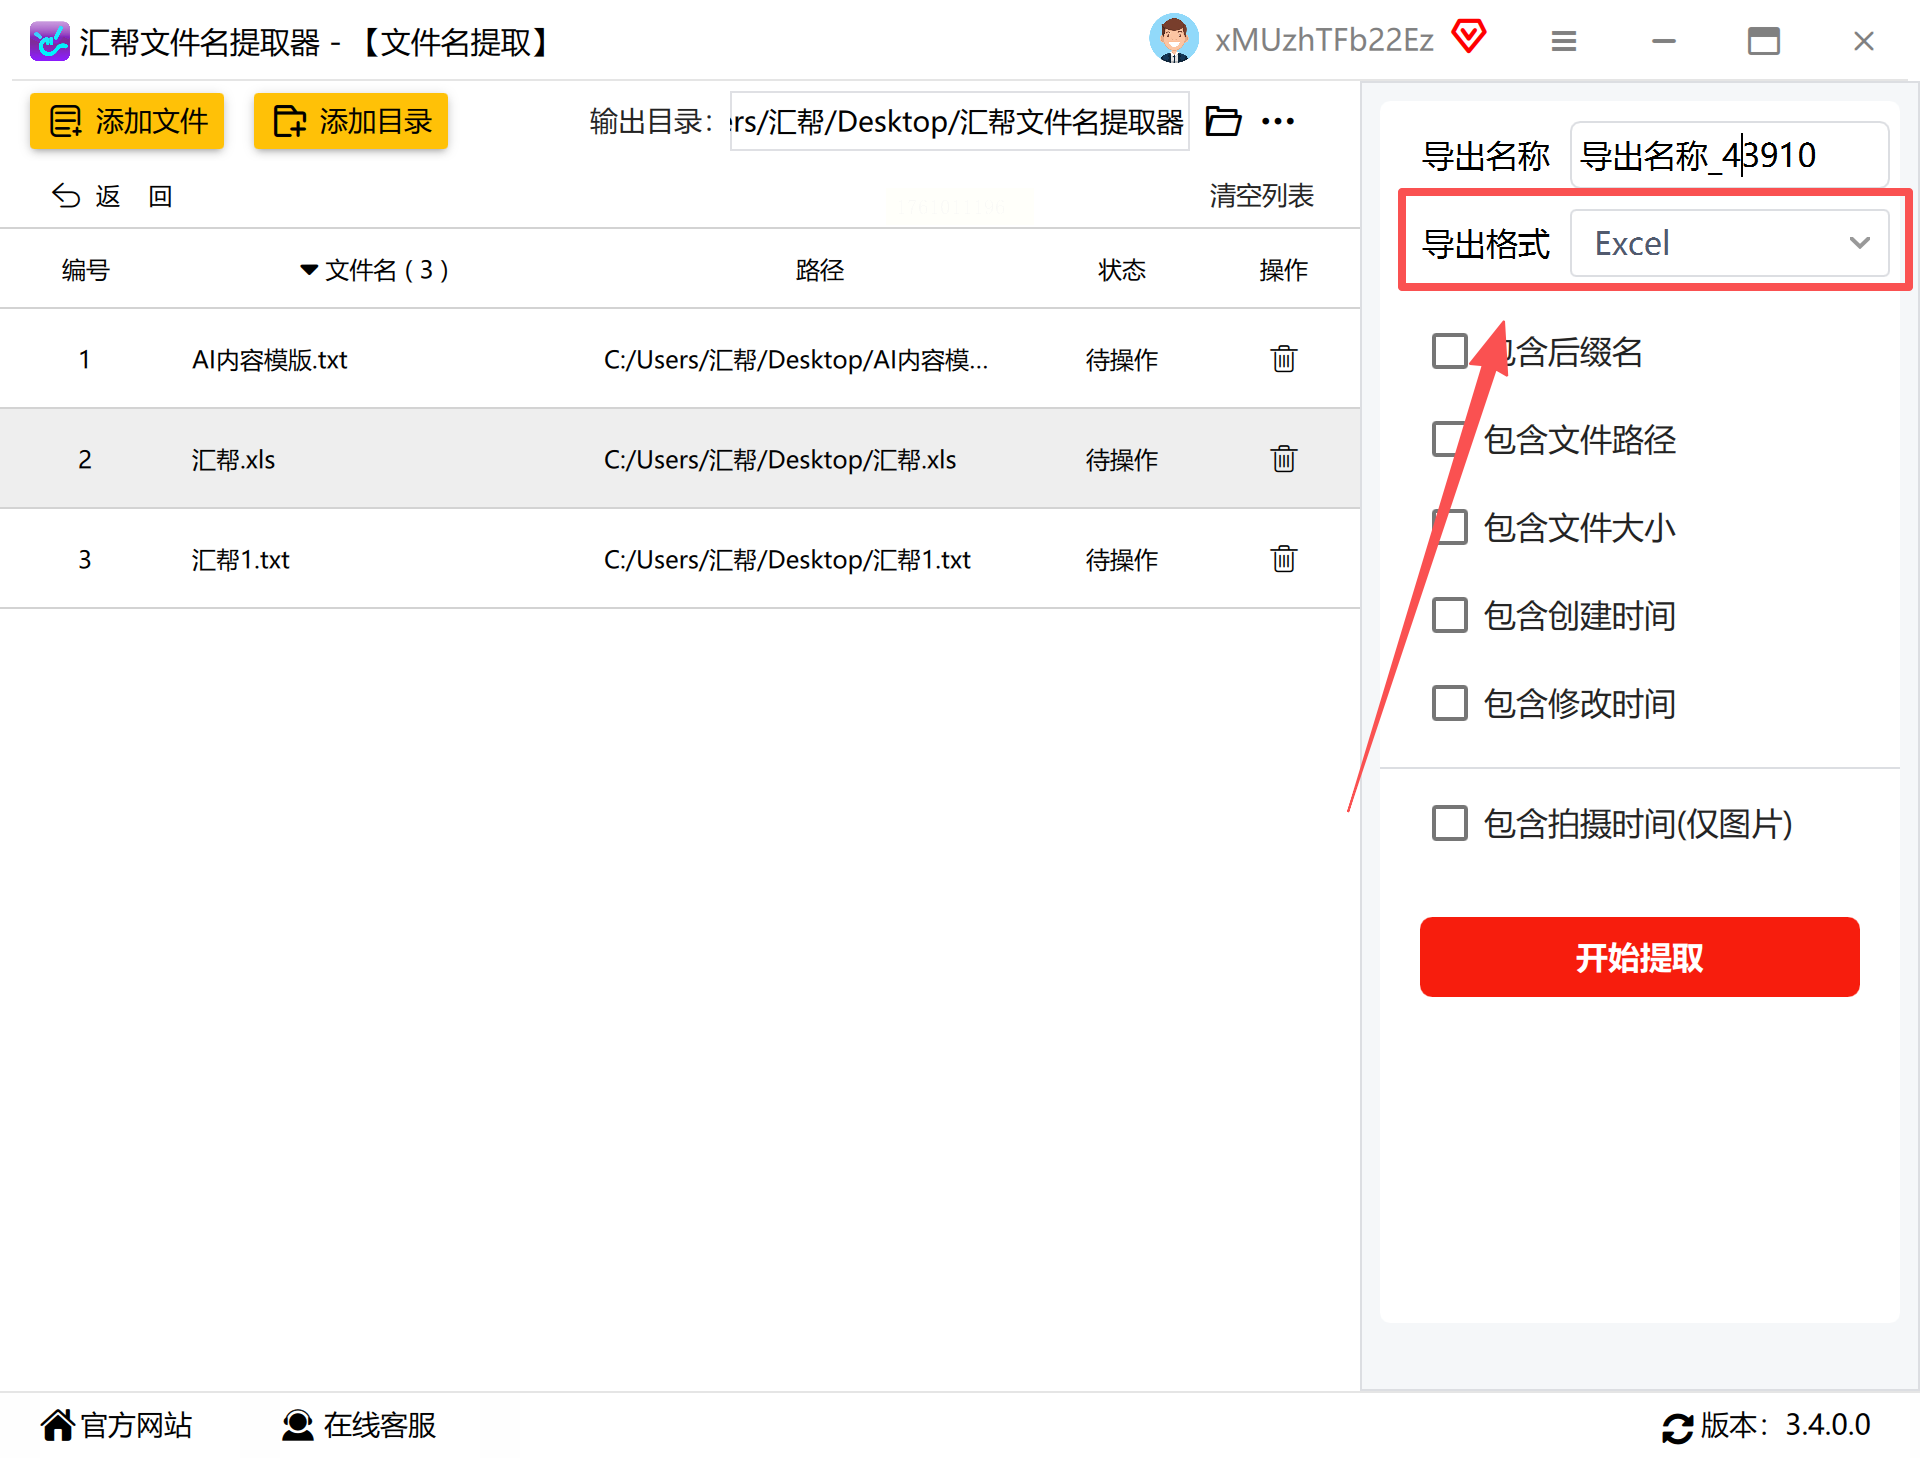Click the three-dots browse output directory icon

1278,122
